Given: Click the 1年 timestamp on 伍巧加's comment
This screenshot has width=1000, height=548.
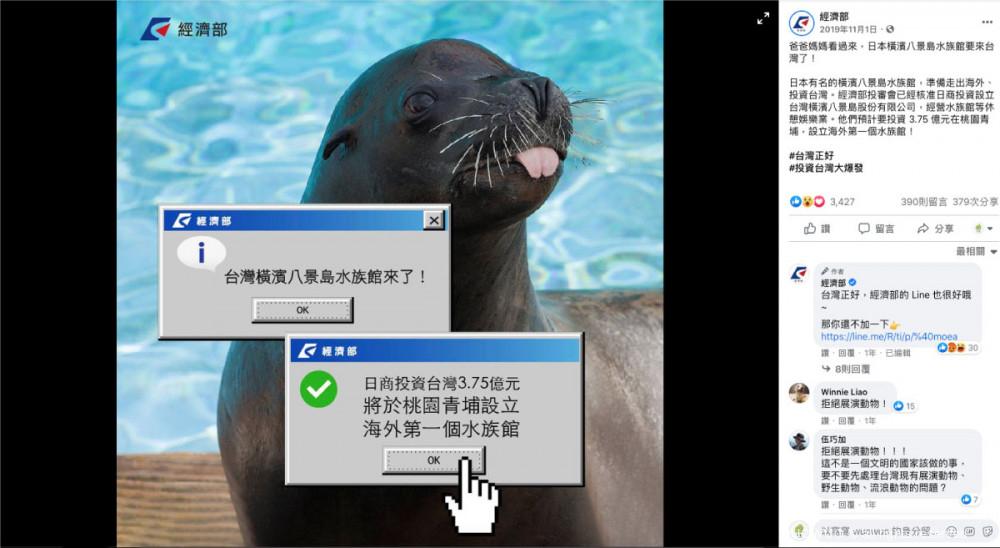Looking at the screenshot, I should (x=870, y=505).
